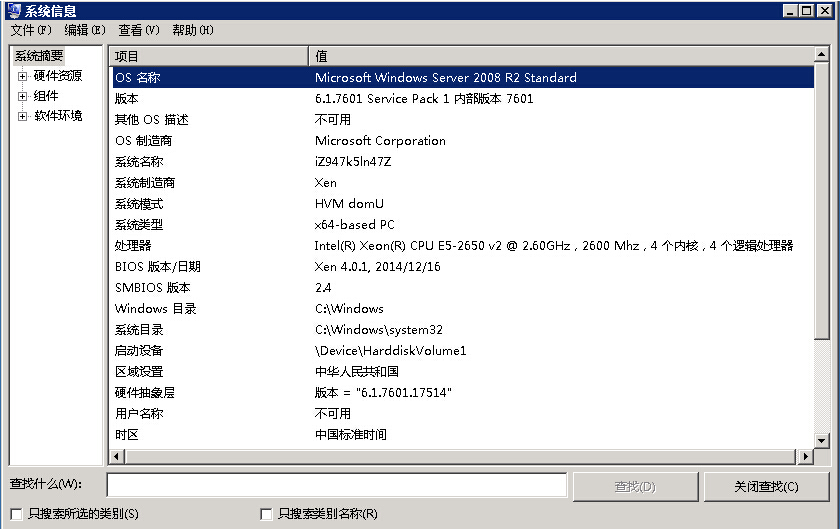The height and width of the screenshot is (530, 840).
Task: Click the horizontal scrollbar right arrow
Action: 805,457
